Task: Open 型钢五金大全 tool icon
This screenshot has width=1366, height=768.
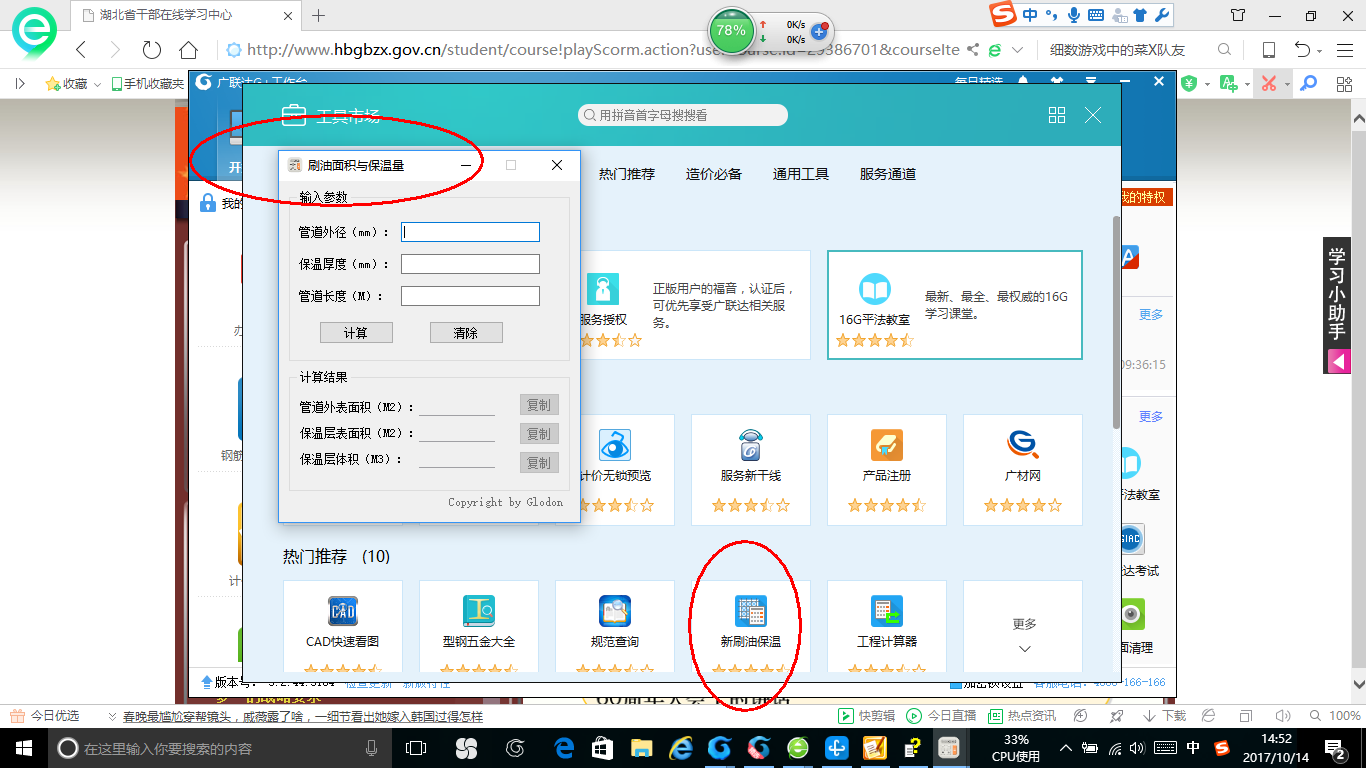Action: (479, 611)
